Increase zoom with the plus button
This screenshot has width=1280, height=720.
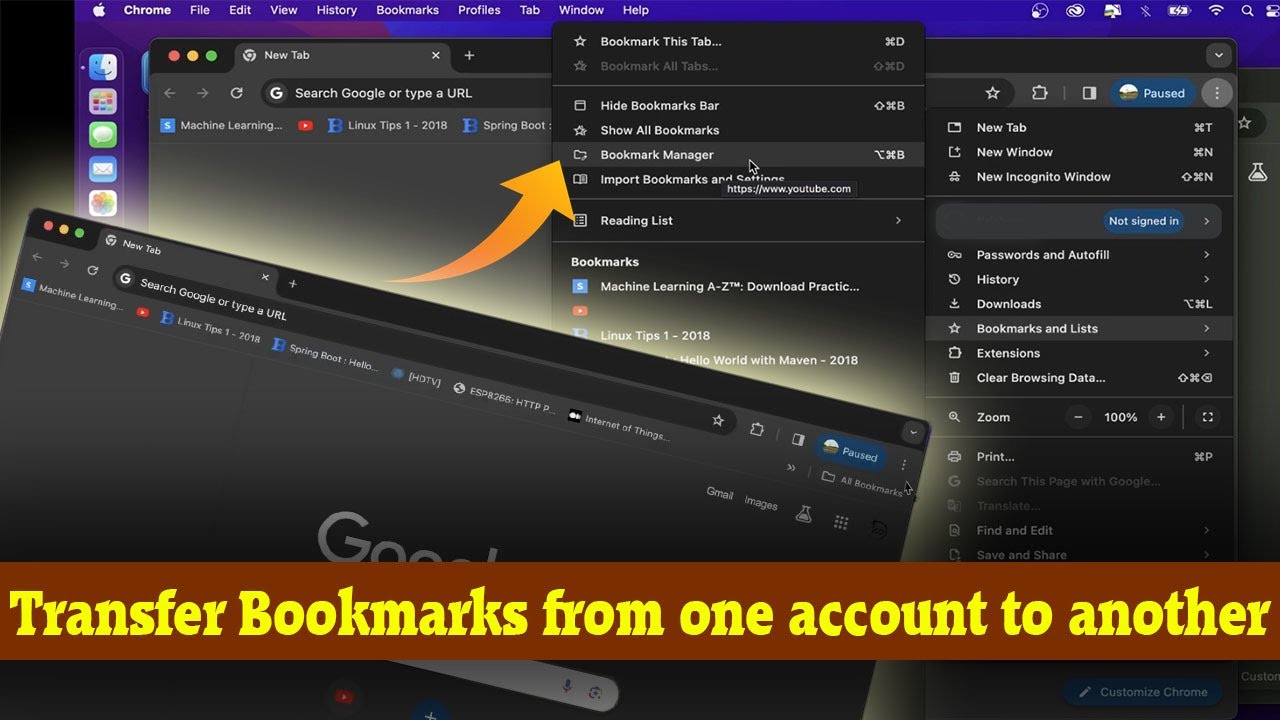coord(1161,417)
